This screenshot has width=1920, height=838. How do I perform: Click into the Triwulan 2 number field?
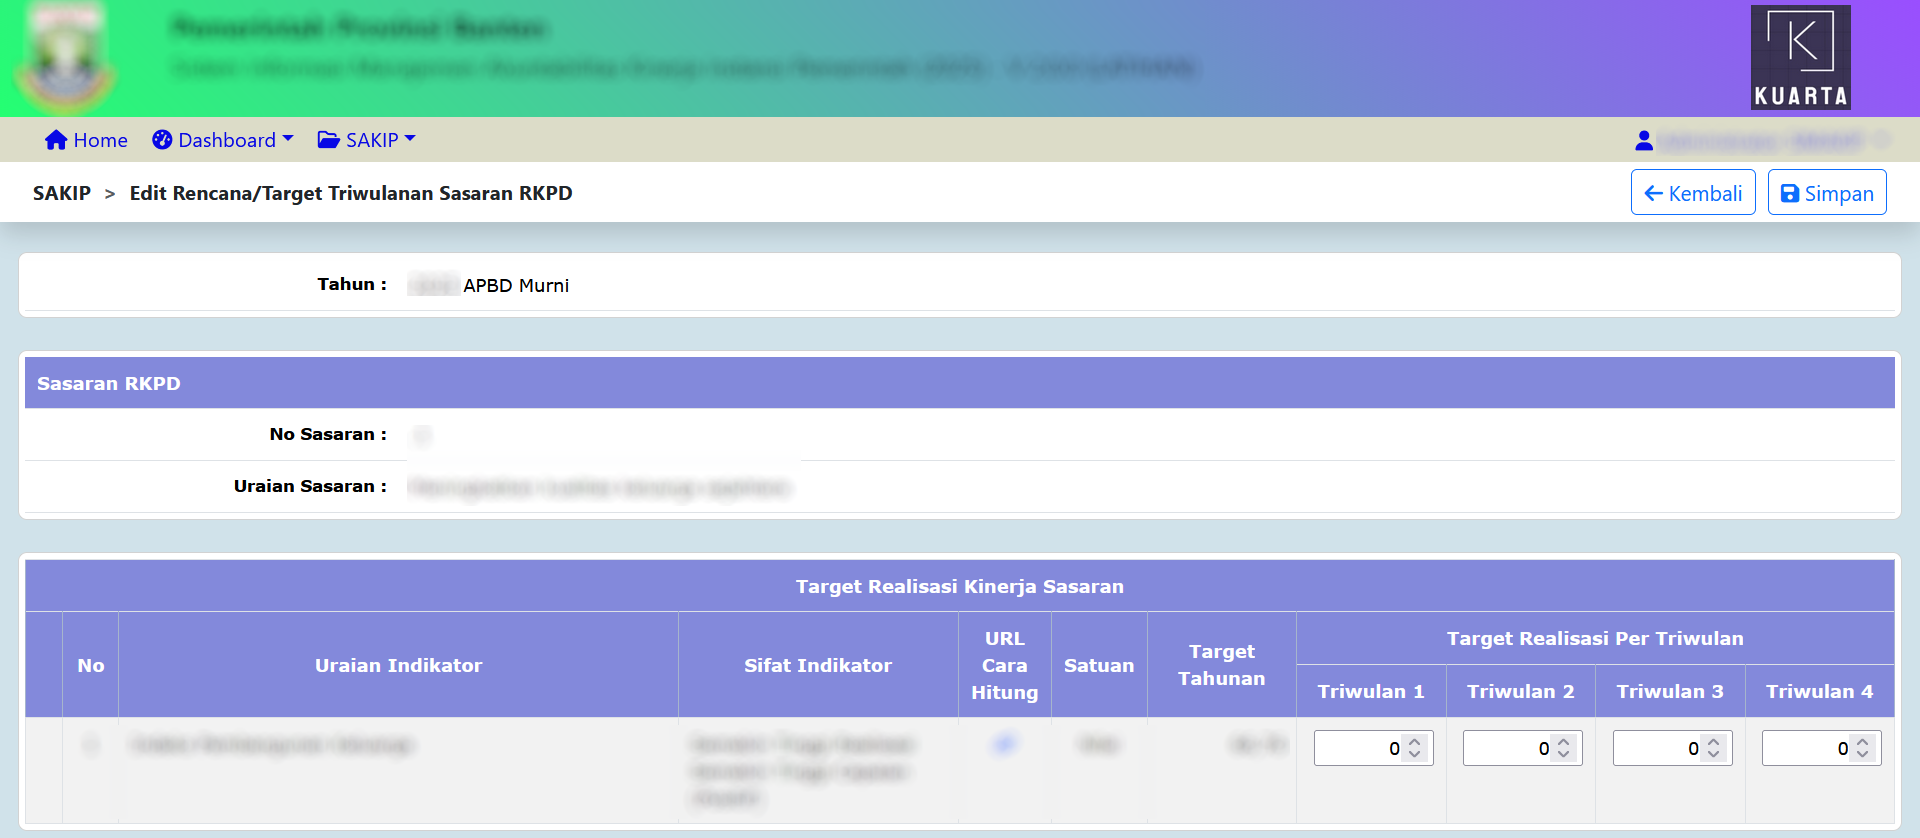click(x=1507, y=748)
